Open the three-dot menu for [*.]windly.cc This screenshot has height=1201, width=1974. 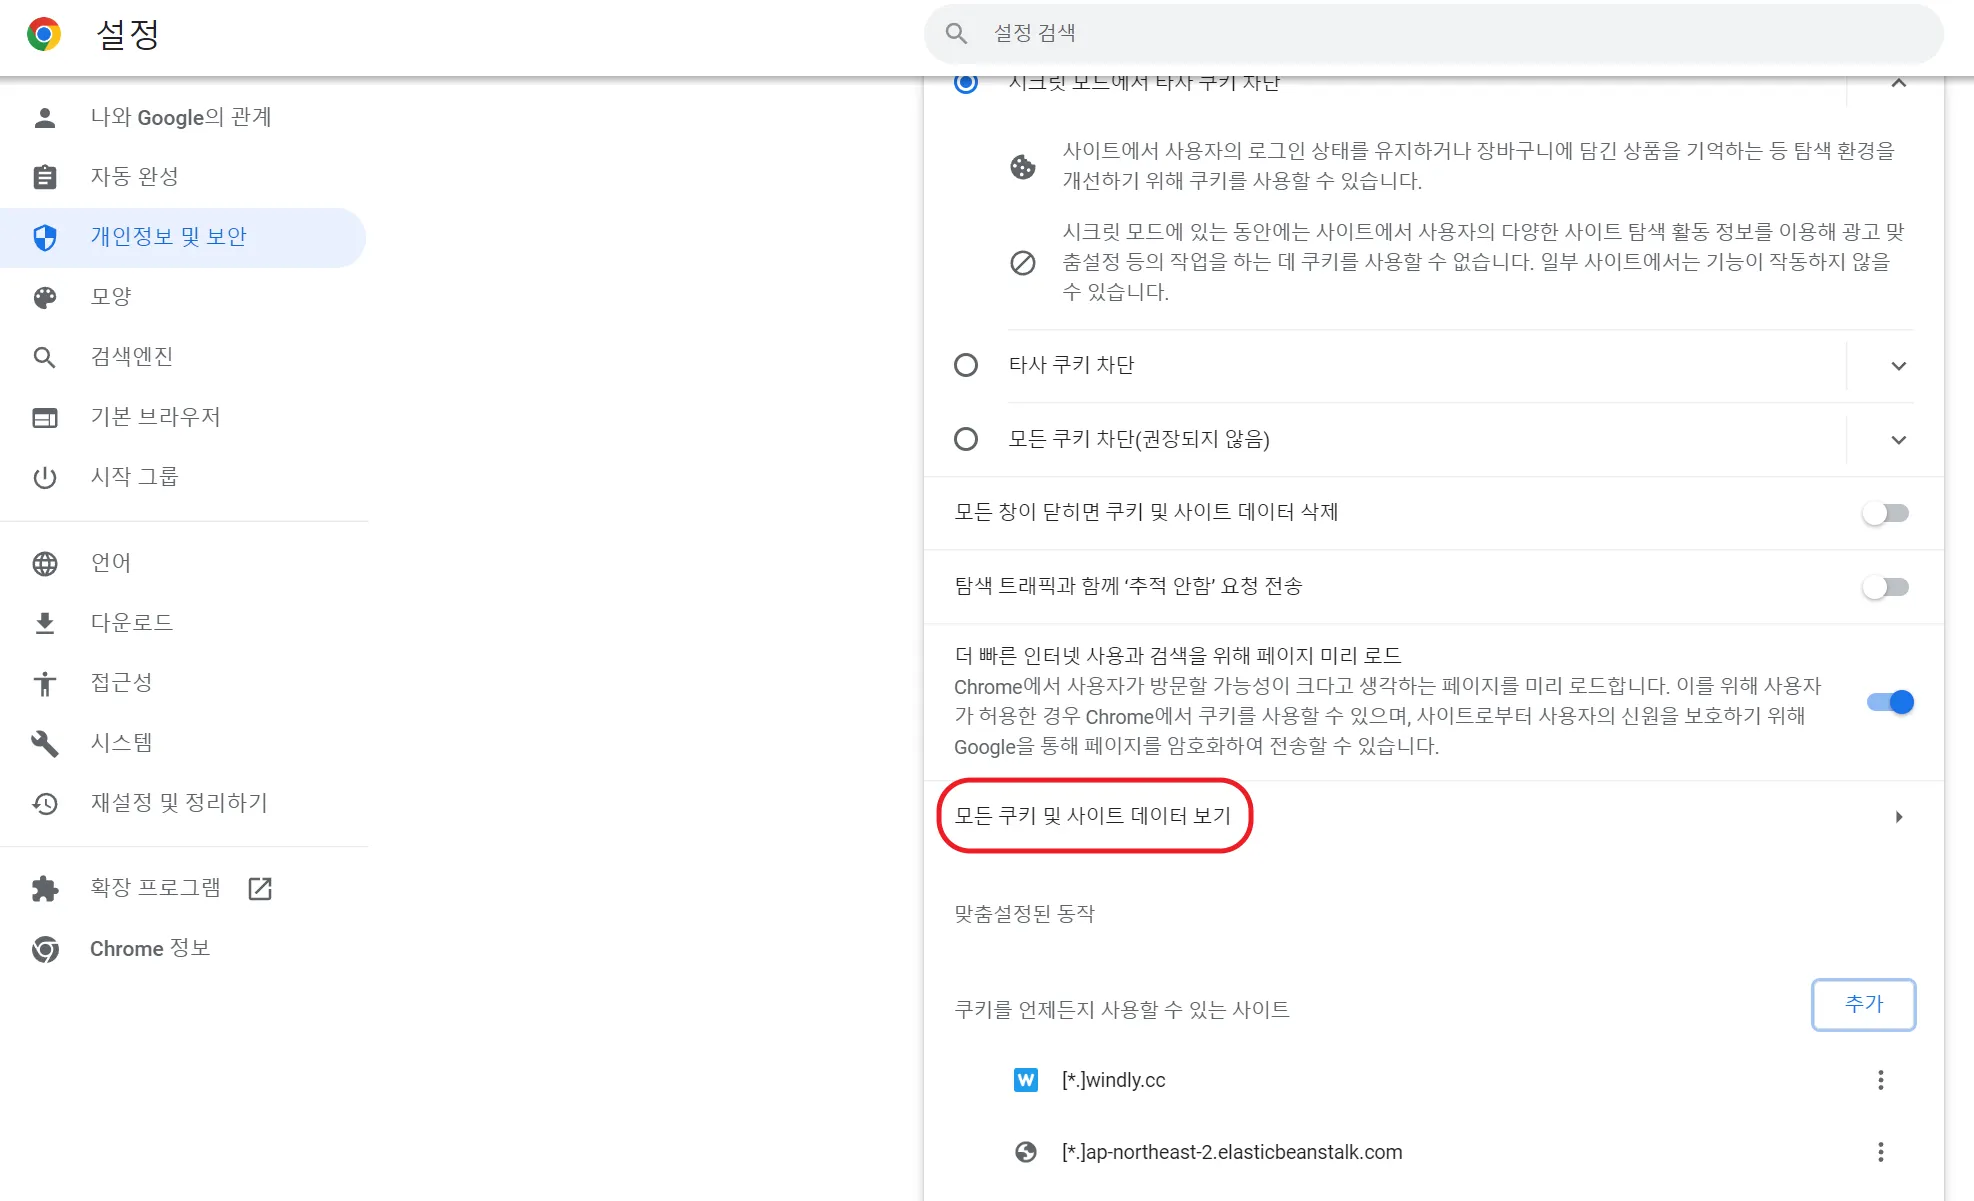(1880, 1080)
